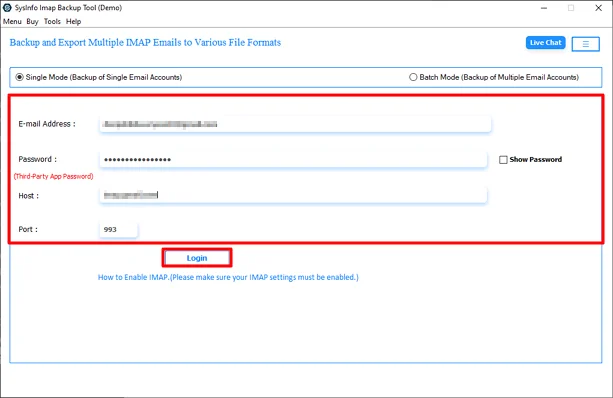The height and width of the screenshot is (398, 613).
Task: Click the Third-Party App Password note
Action: [54, 176]
